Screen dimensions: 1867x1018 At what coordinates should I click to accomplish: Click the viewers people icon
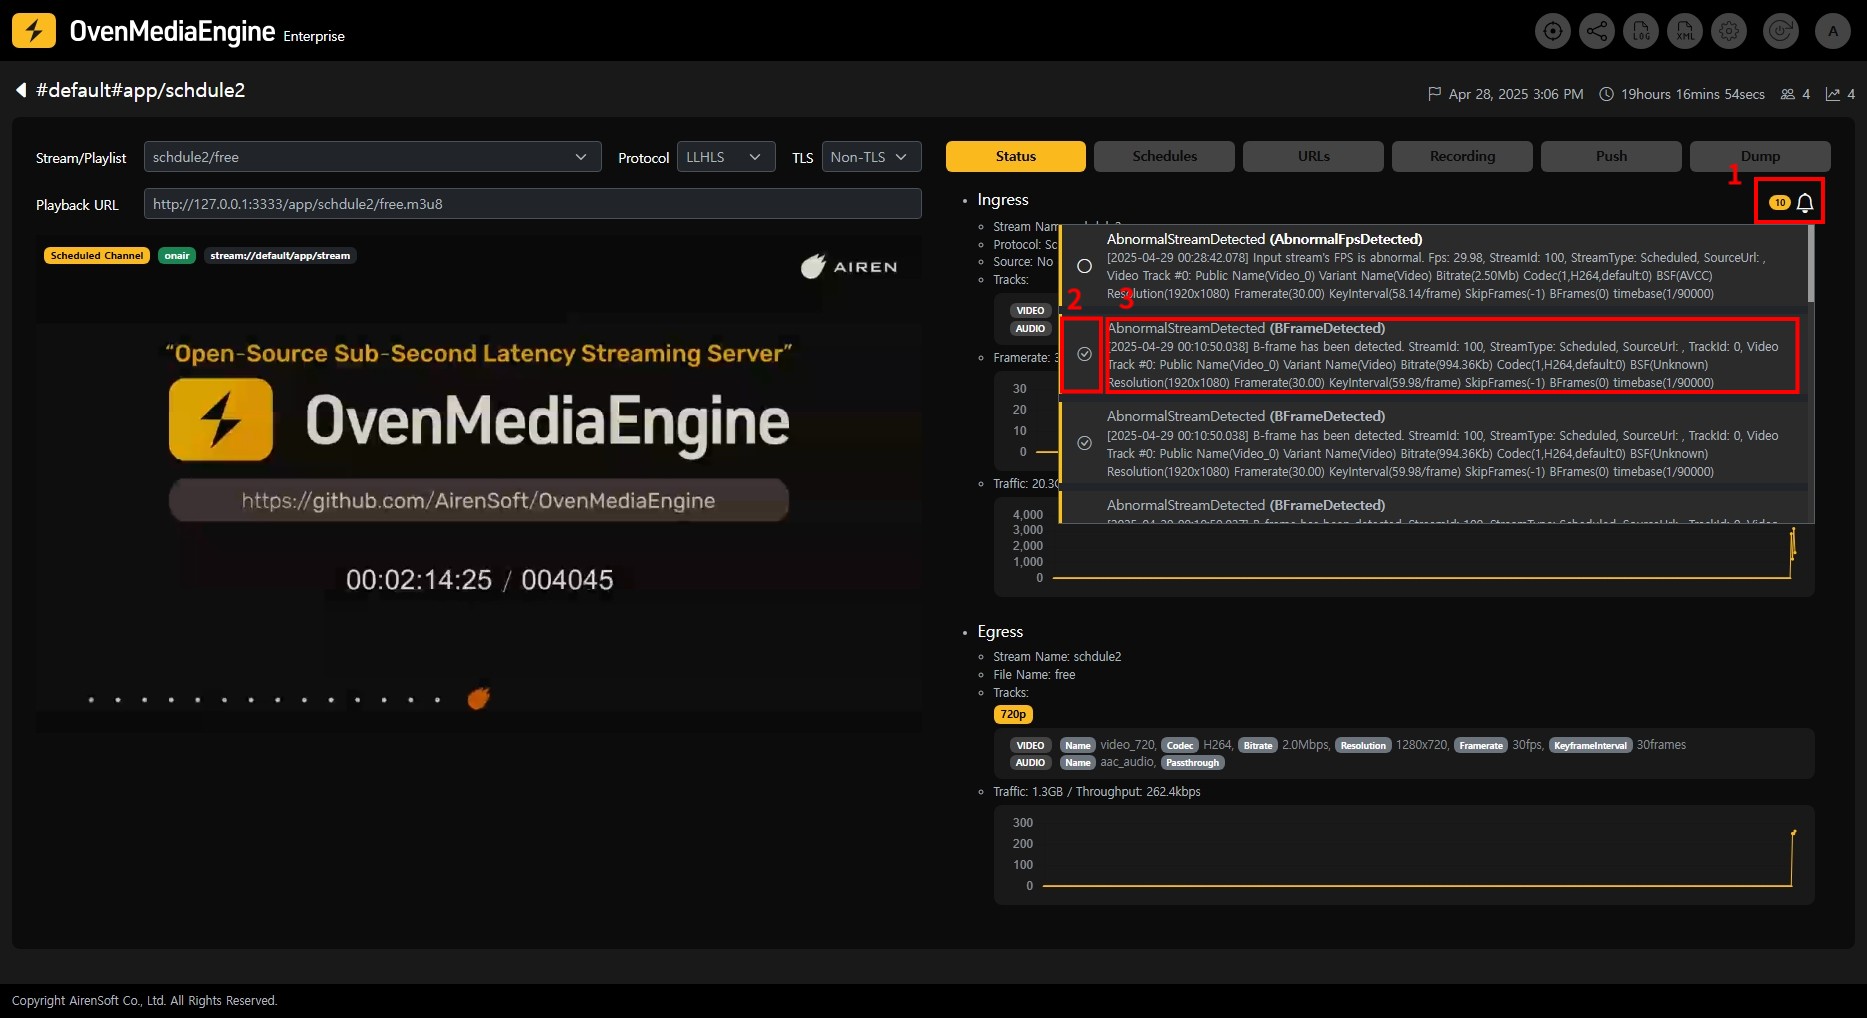click(x=1787, y=94)
